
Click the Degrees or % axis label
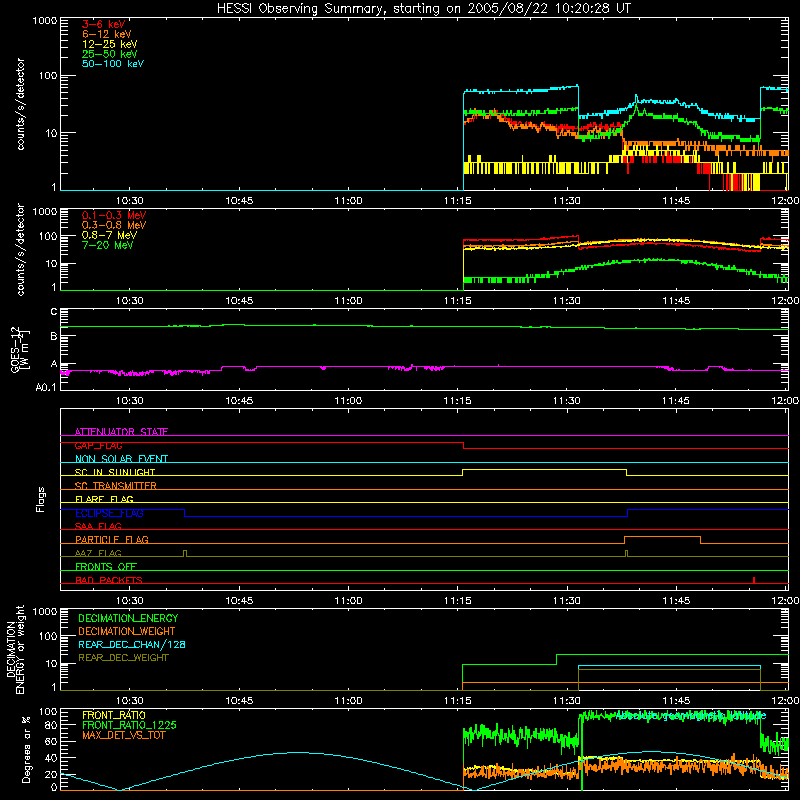[x=26, y=749]
